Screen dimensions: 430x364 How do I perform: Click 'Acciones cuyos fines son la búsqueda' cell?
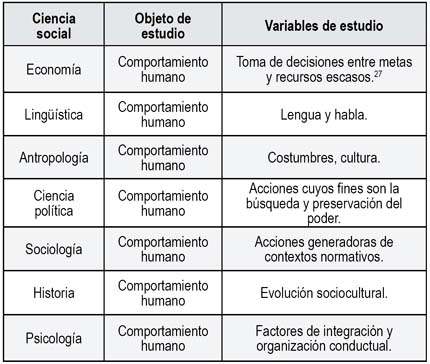point(324,203)
